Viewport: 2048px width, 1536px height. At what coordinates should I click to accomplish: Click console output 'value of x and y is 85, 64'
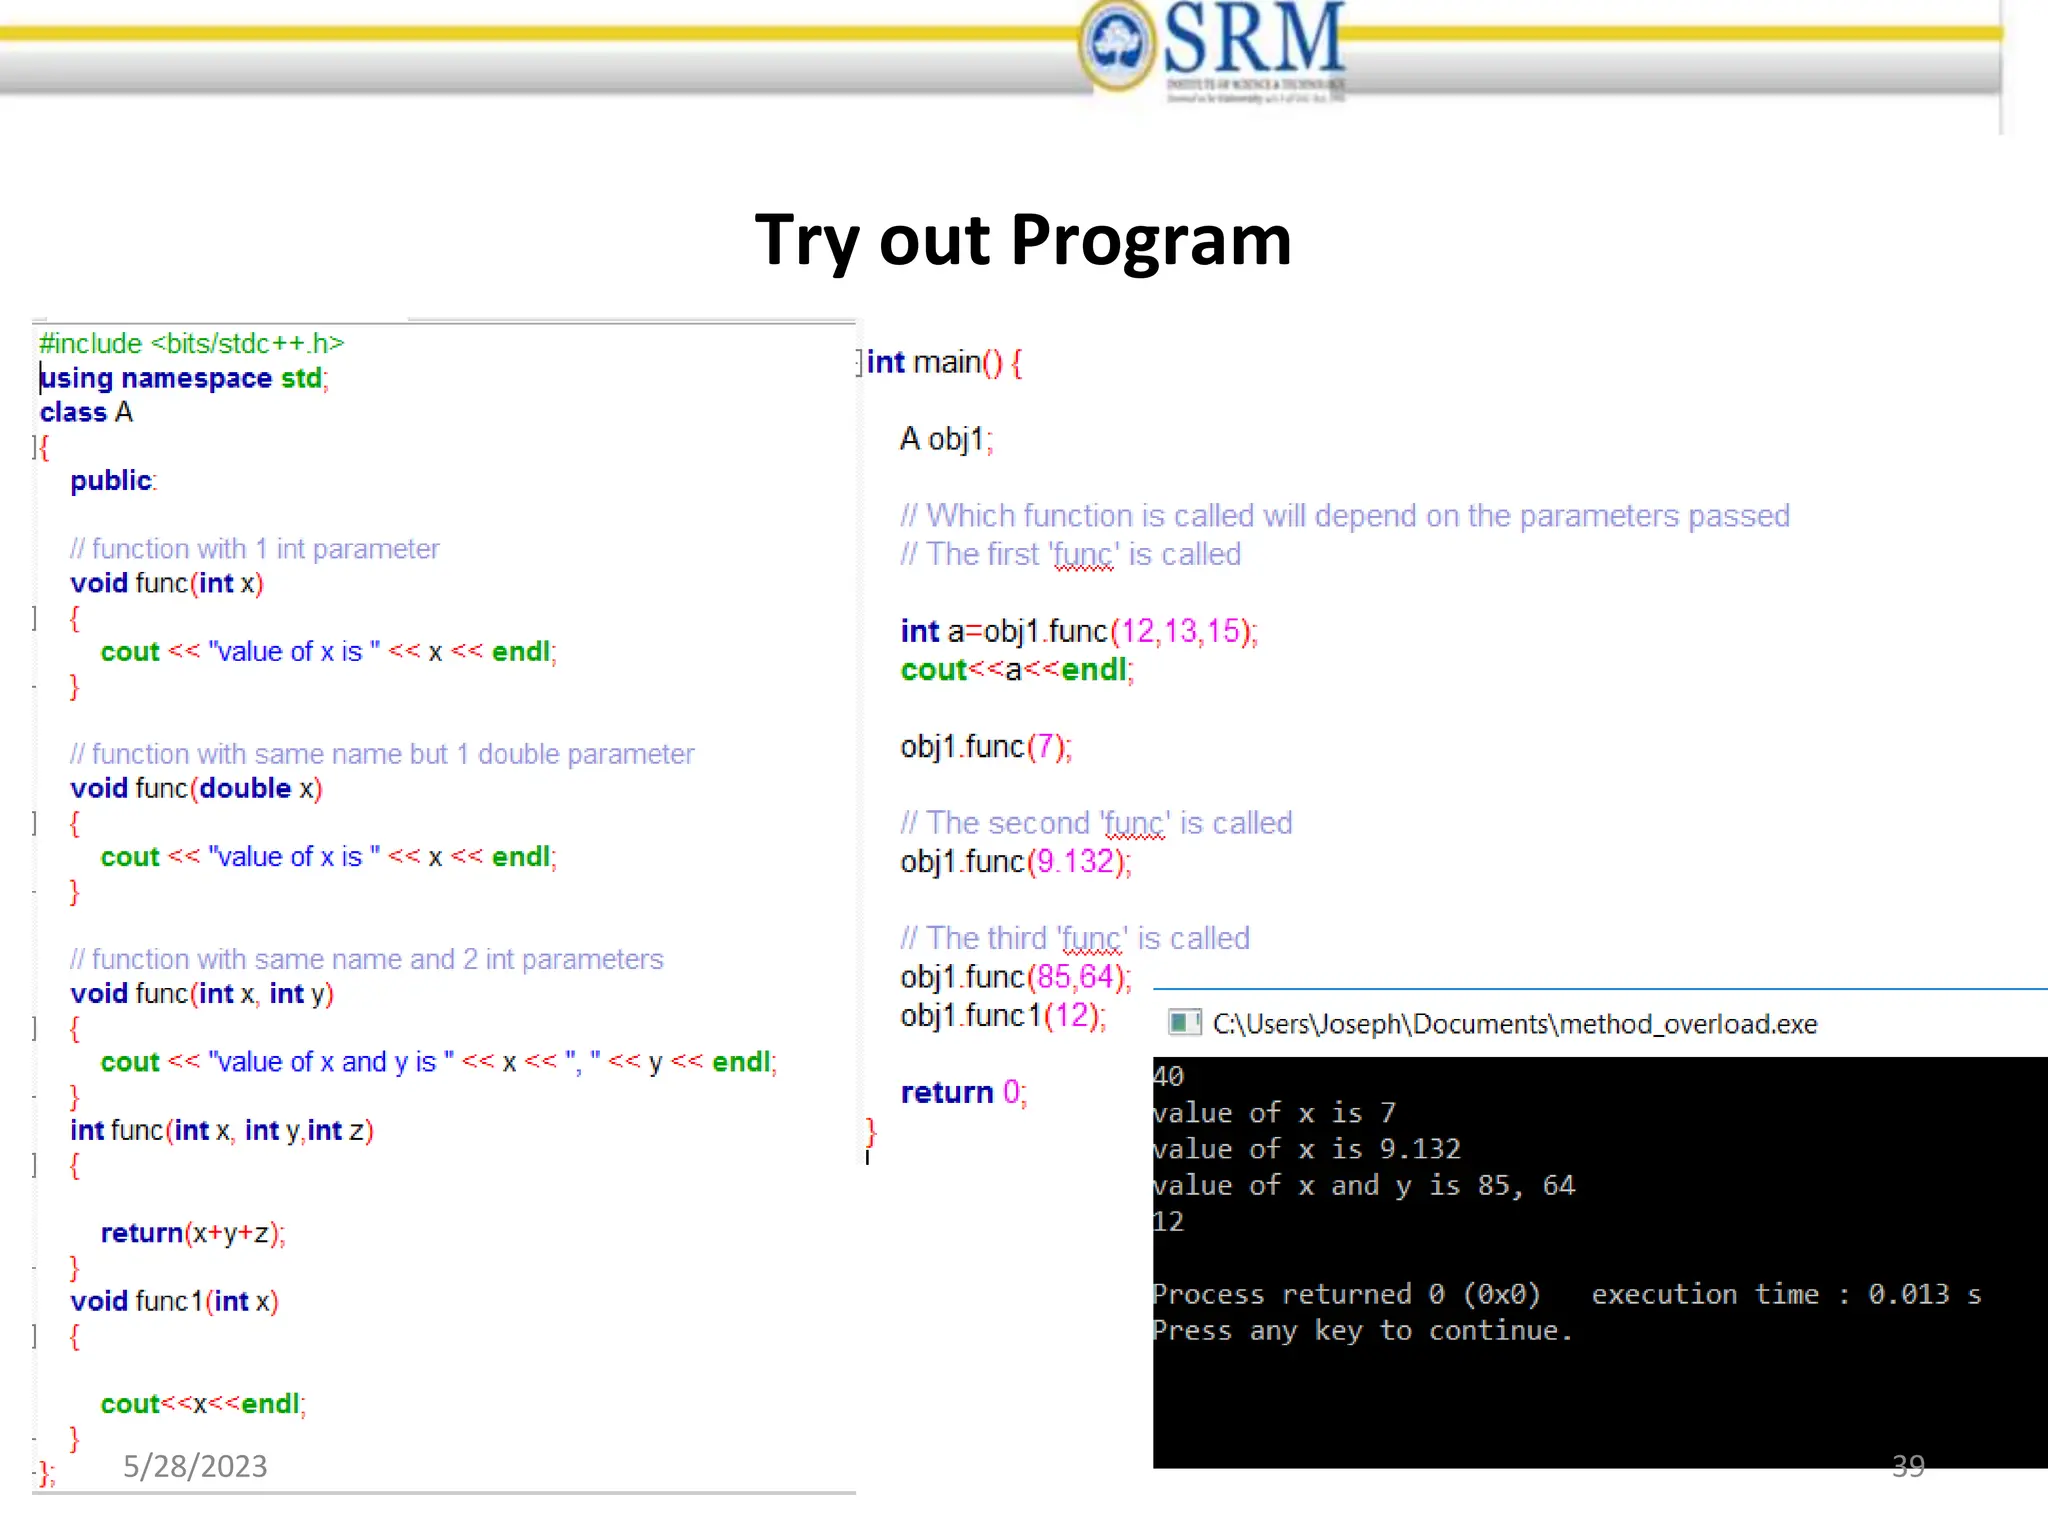pyautogui.click(x=1364, y=1186)
